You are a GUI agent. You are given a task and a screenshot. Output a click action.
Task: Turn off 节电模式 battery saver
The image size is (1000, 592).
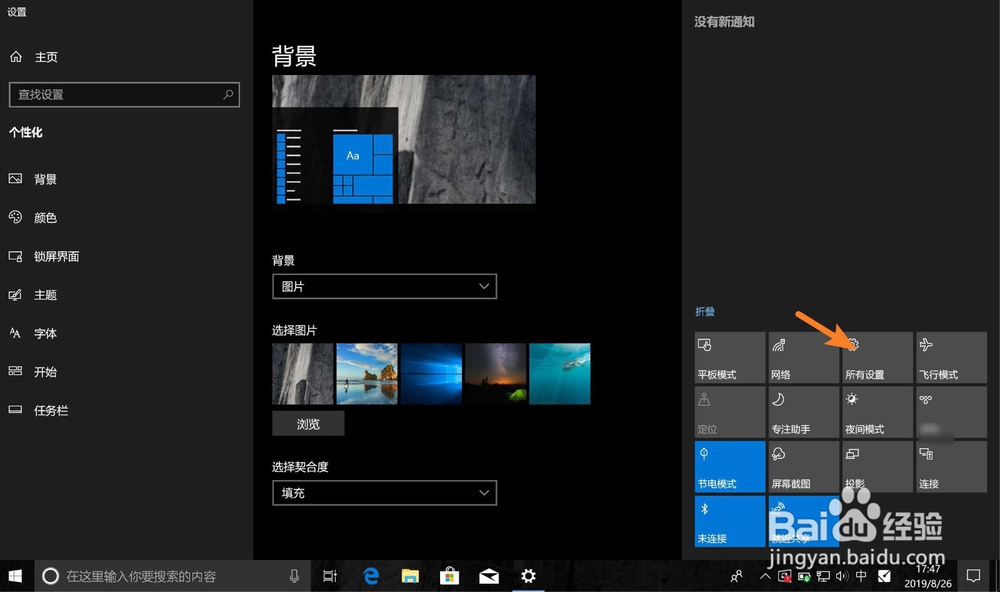coord(729,466)
